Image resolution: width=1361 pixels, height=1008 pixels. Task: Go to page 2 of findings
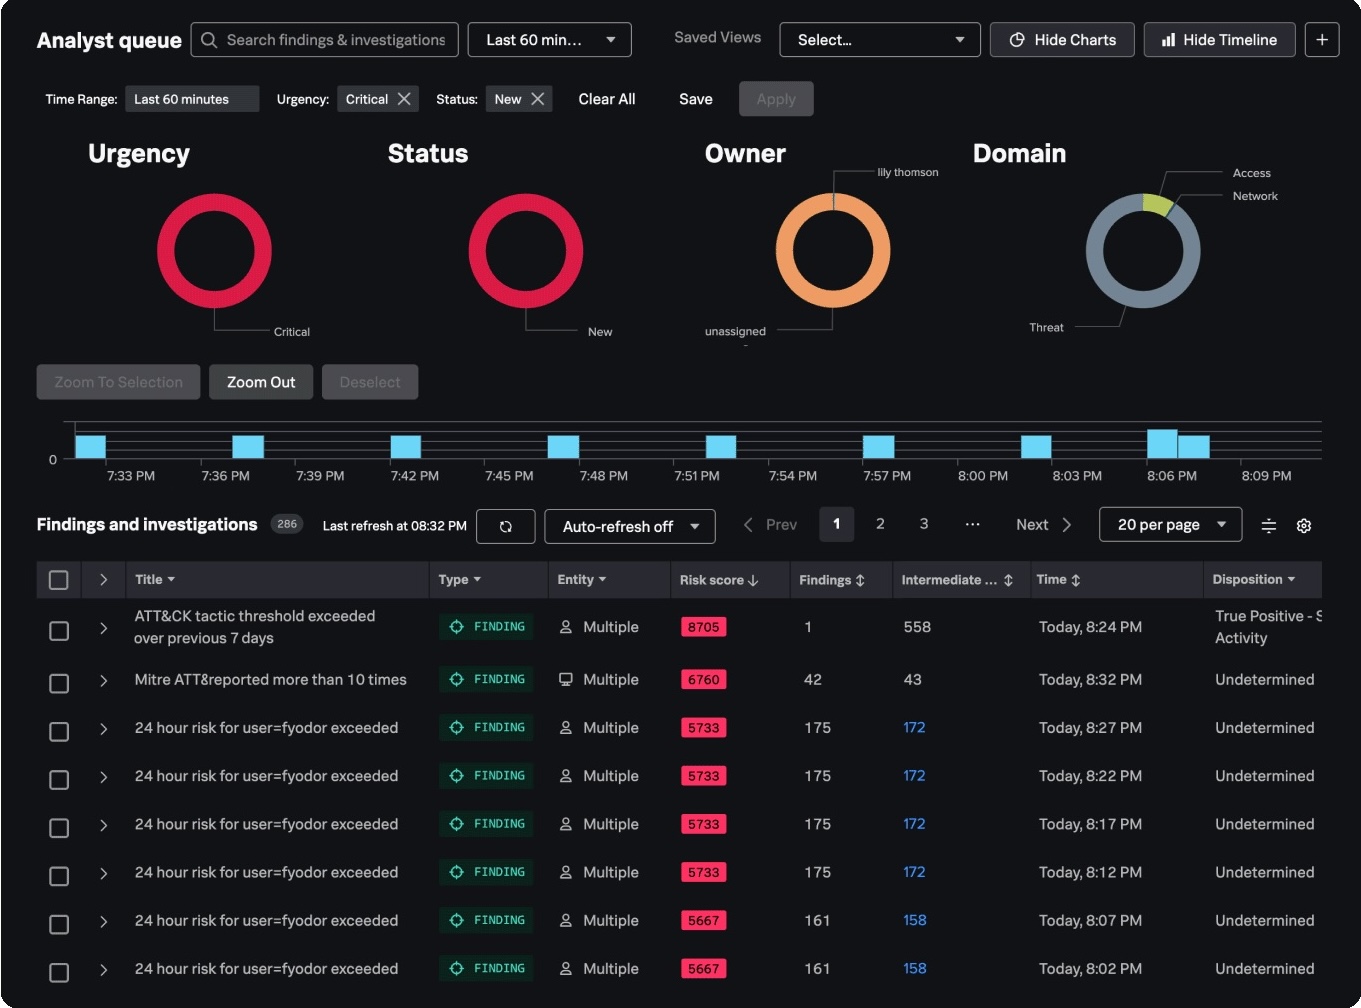[880, 524]
